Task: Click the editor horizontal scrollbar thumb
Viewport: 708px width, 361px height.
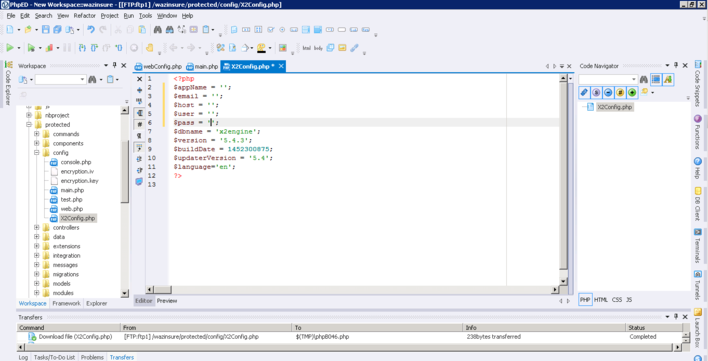Action: (x=163, y=290)
